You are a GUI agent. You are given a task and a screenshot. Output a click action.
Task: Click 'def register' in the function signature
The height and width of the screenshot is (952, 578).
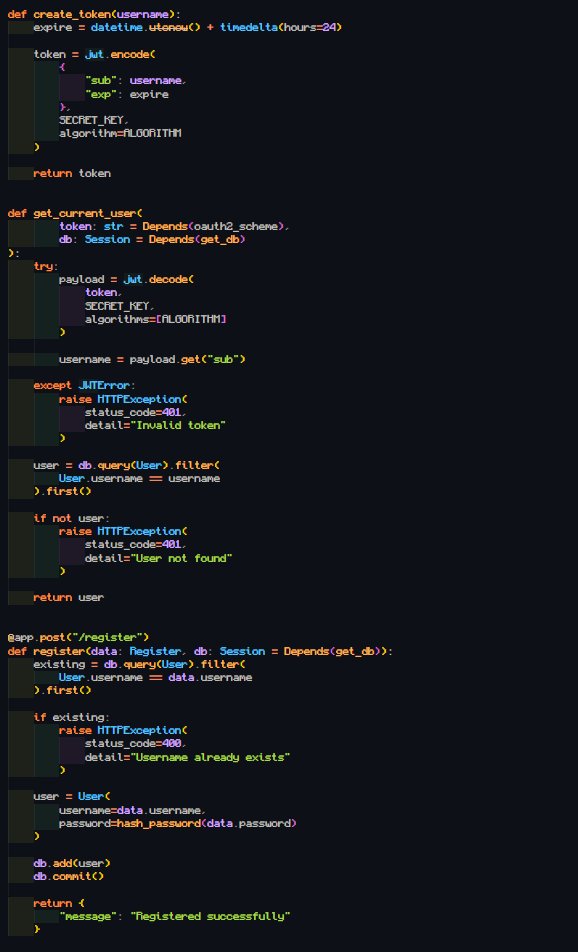click(x=46, y=651)
